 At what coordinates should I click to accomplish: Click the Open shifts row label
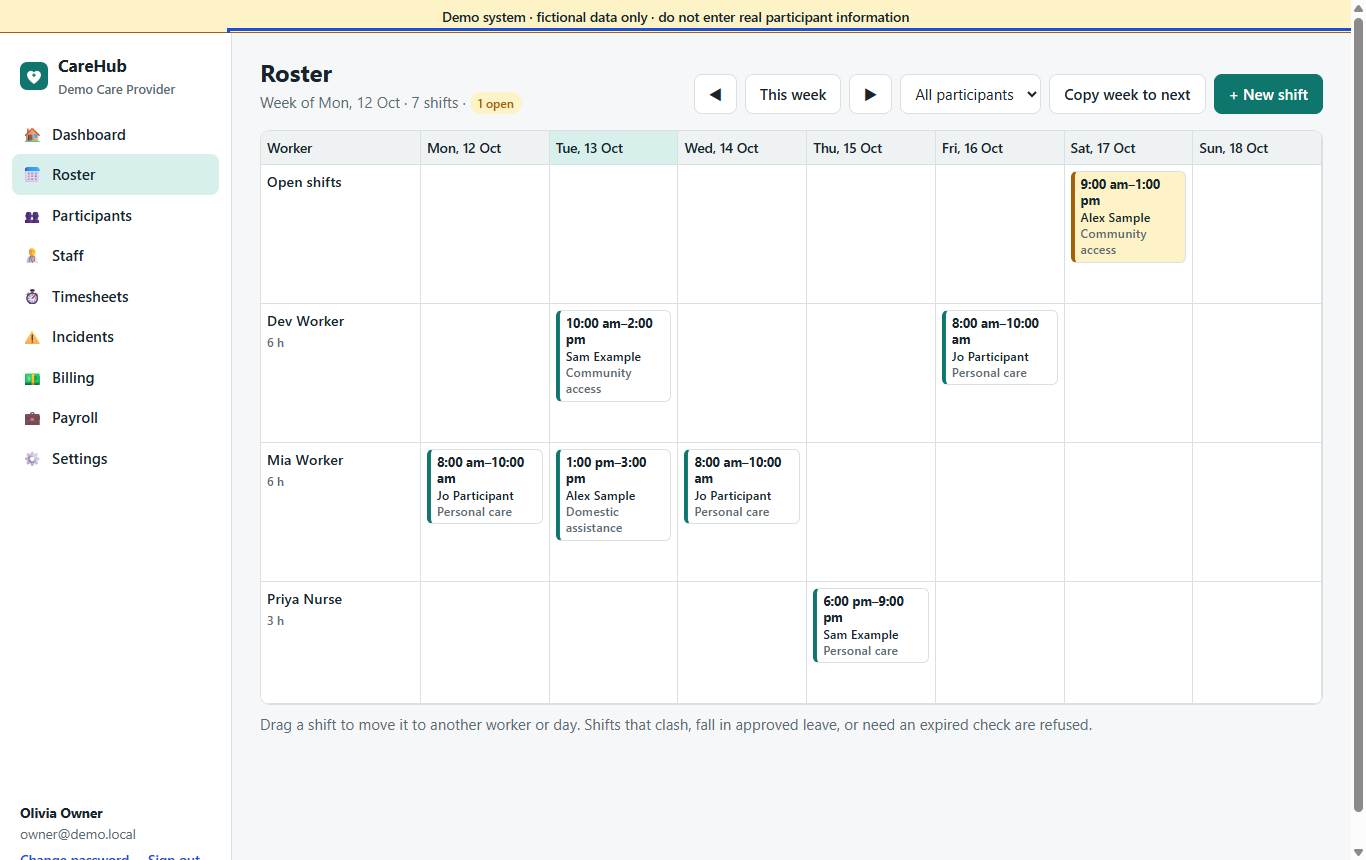pyautogui.click(x=304, y=183)
